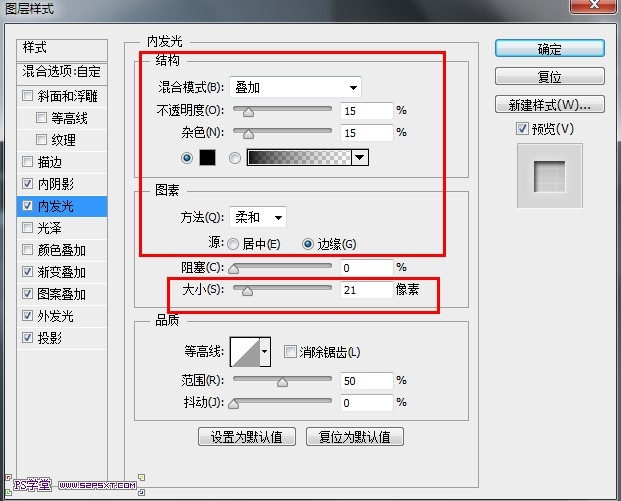
Task: Toggle the 描边 effect checkbox
Action: (27, 162)
